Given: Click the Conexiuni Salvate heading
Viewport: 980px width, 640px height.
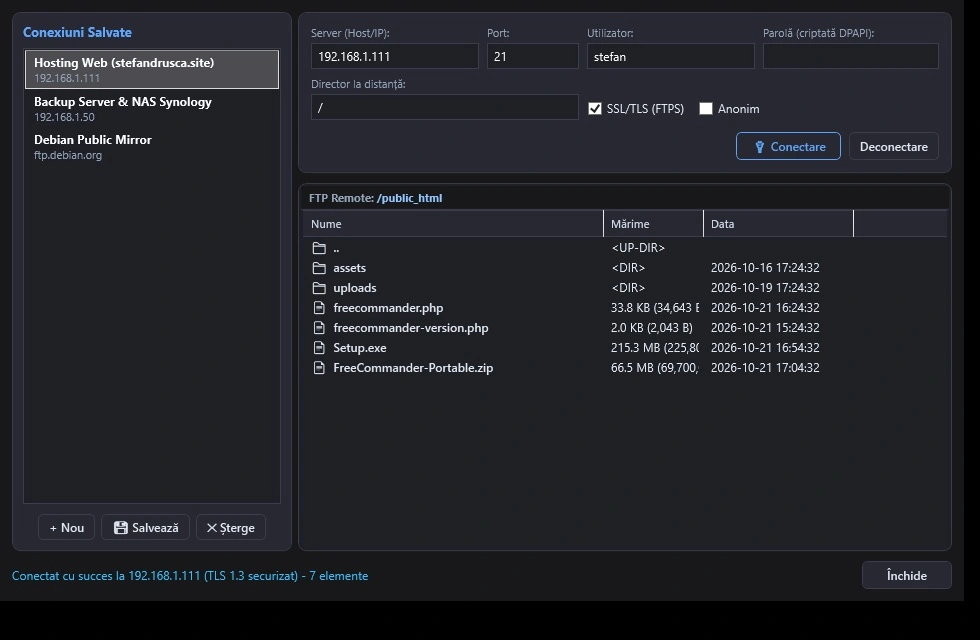Looking at the screenshot, I should click(x=78, y=32).
